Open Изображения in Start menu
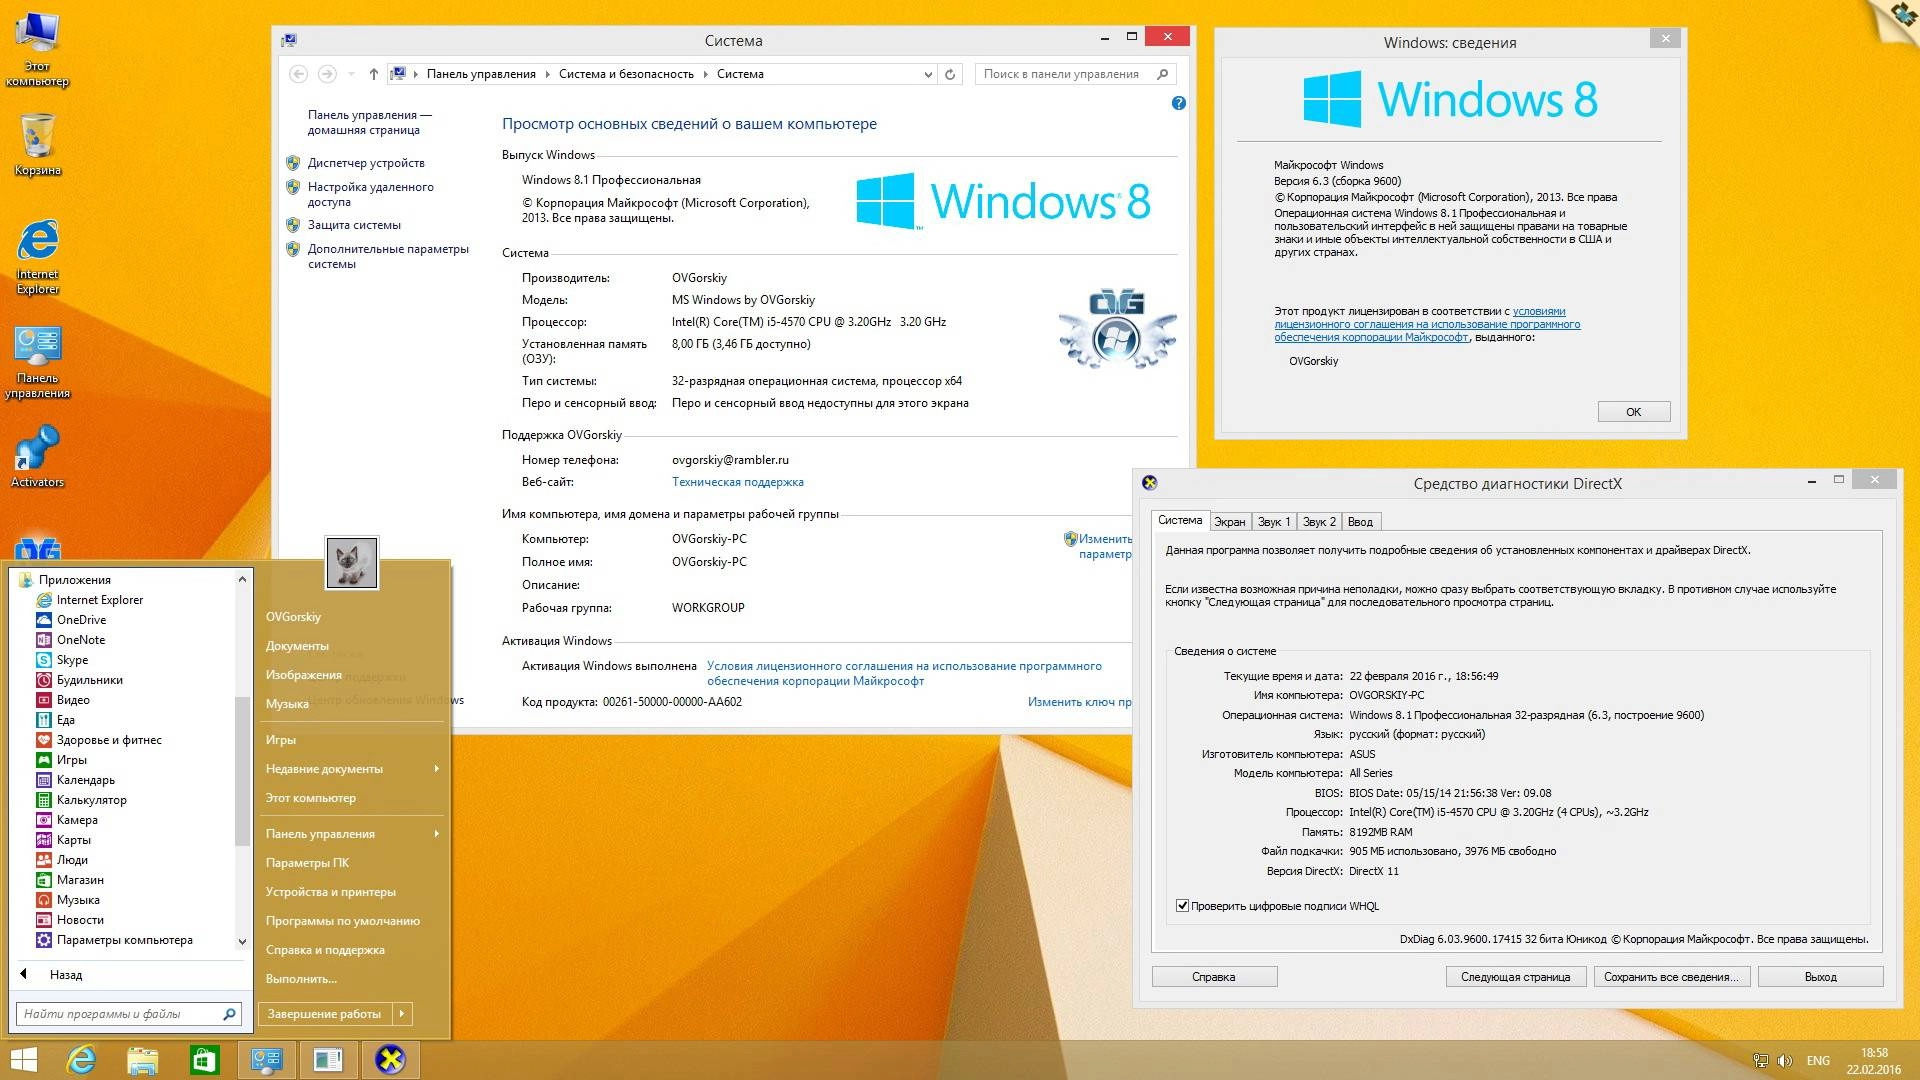 click(304, 675)
